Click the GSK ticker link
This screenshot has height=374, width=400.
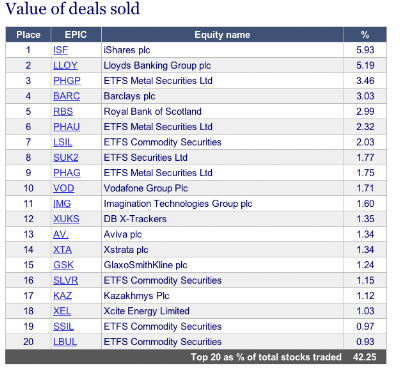[x=63, y=265]
